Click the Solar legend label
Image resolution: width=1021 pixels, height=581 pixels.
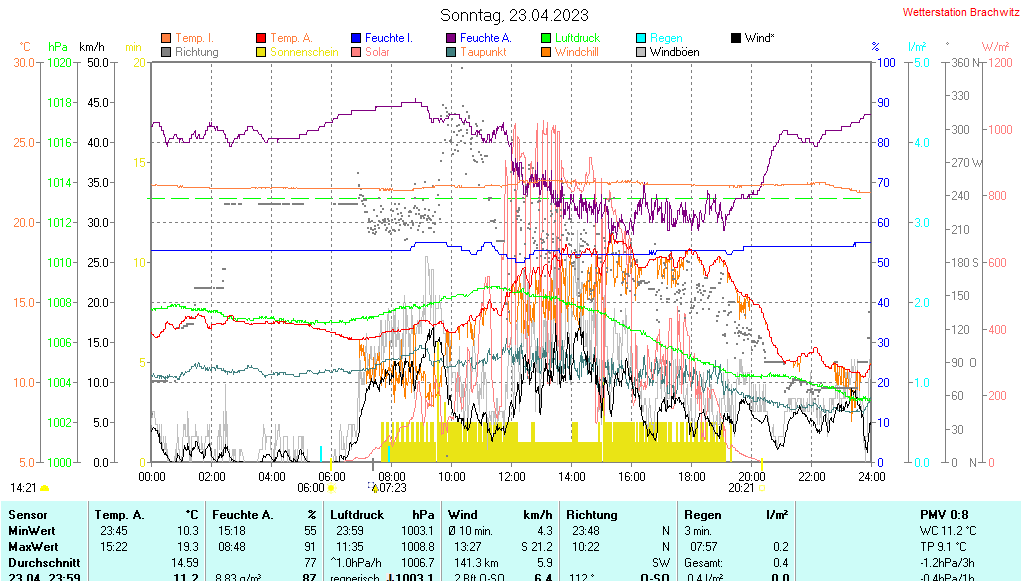[x=377, y=52]
